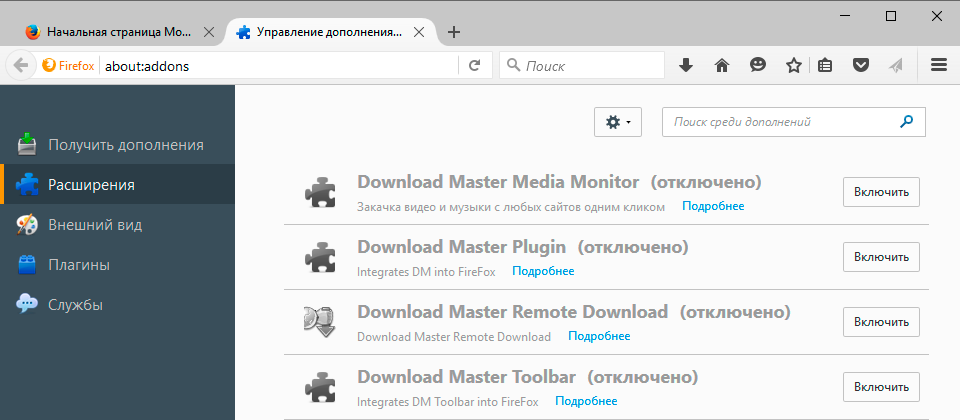Screen dimensions: 960x420
Task: Click the Download Master Plugin puzzle icon
Action: click(x=320, y=257)
